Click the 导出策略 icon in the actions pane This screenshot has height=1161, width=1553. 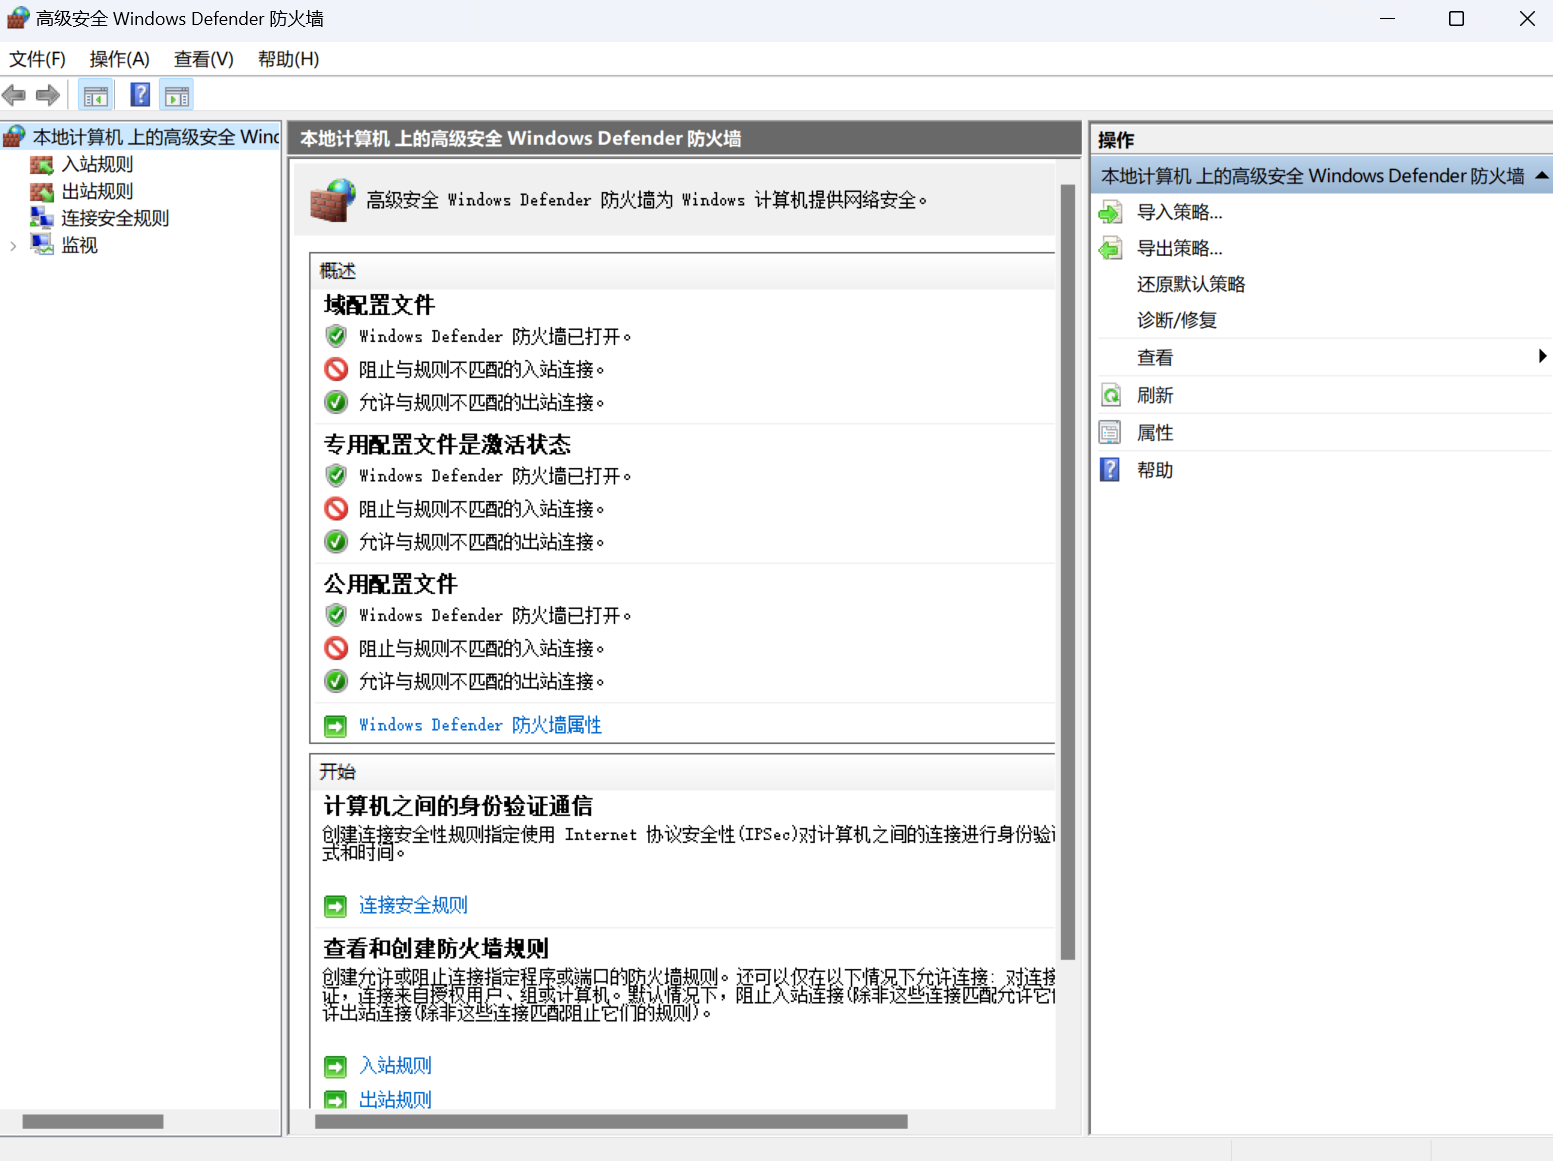1111,249
